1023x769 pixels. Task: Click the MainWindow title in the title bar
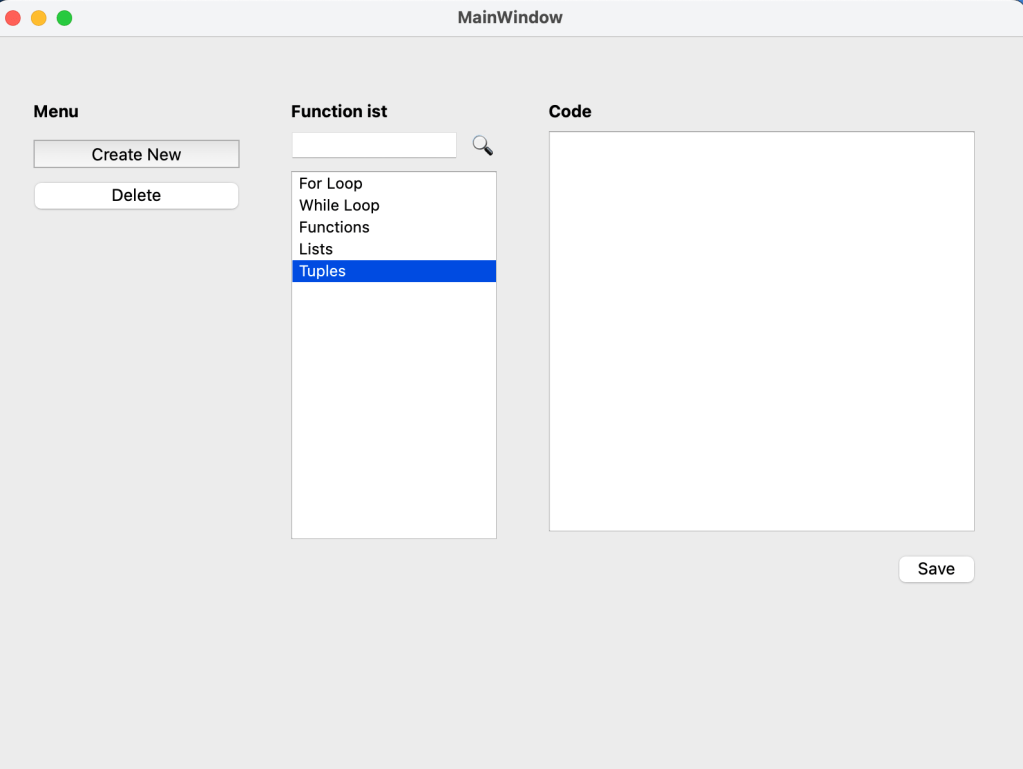[x=510, y=18]
